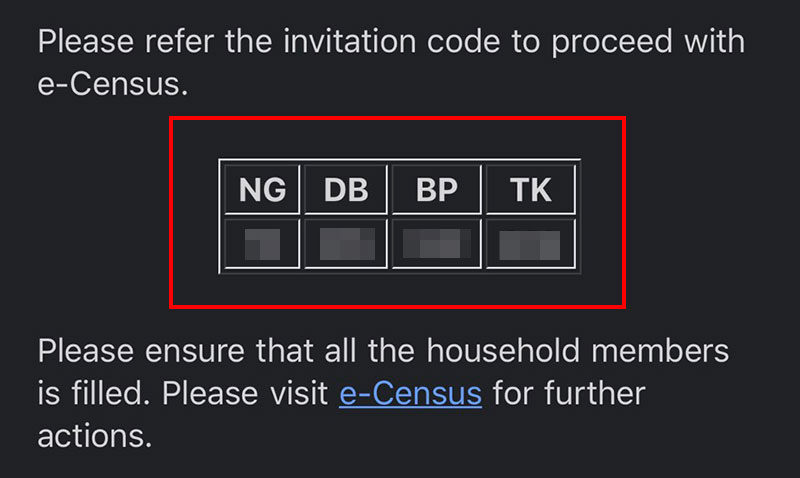Select the TK code header cell
The height and width of the screenshot is (478, 800).
click(x=531, y=189)
